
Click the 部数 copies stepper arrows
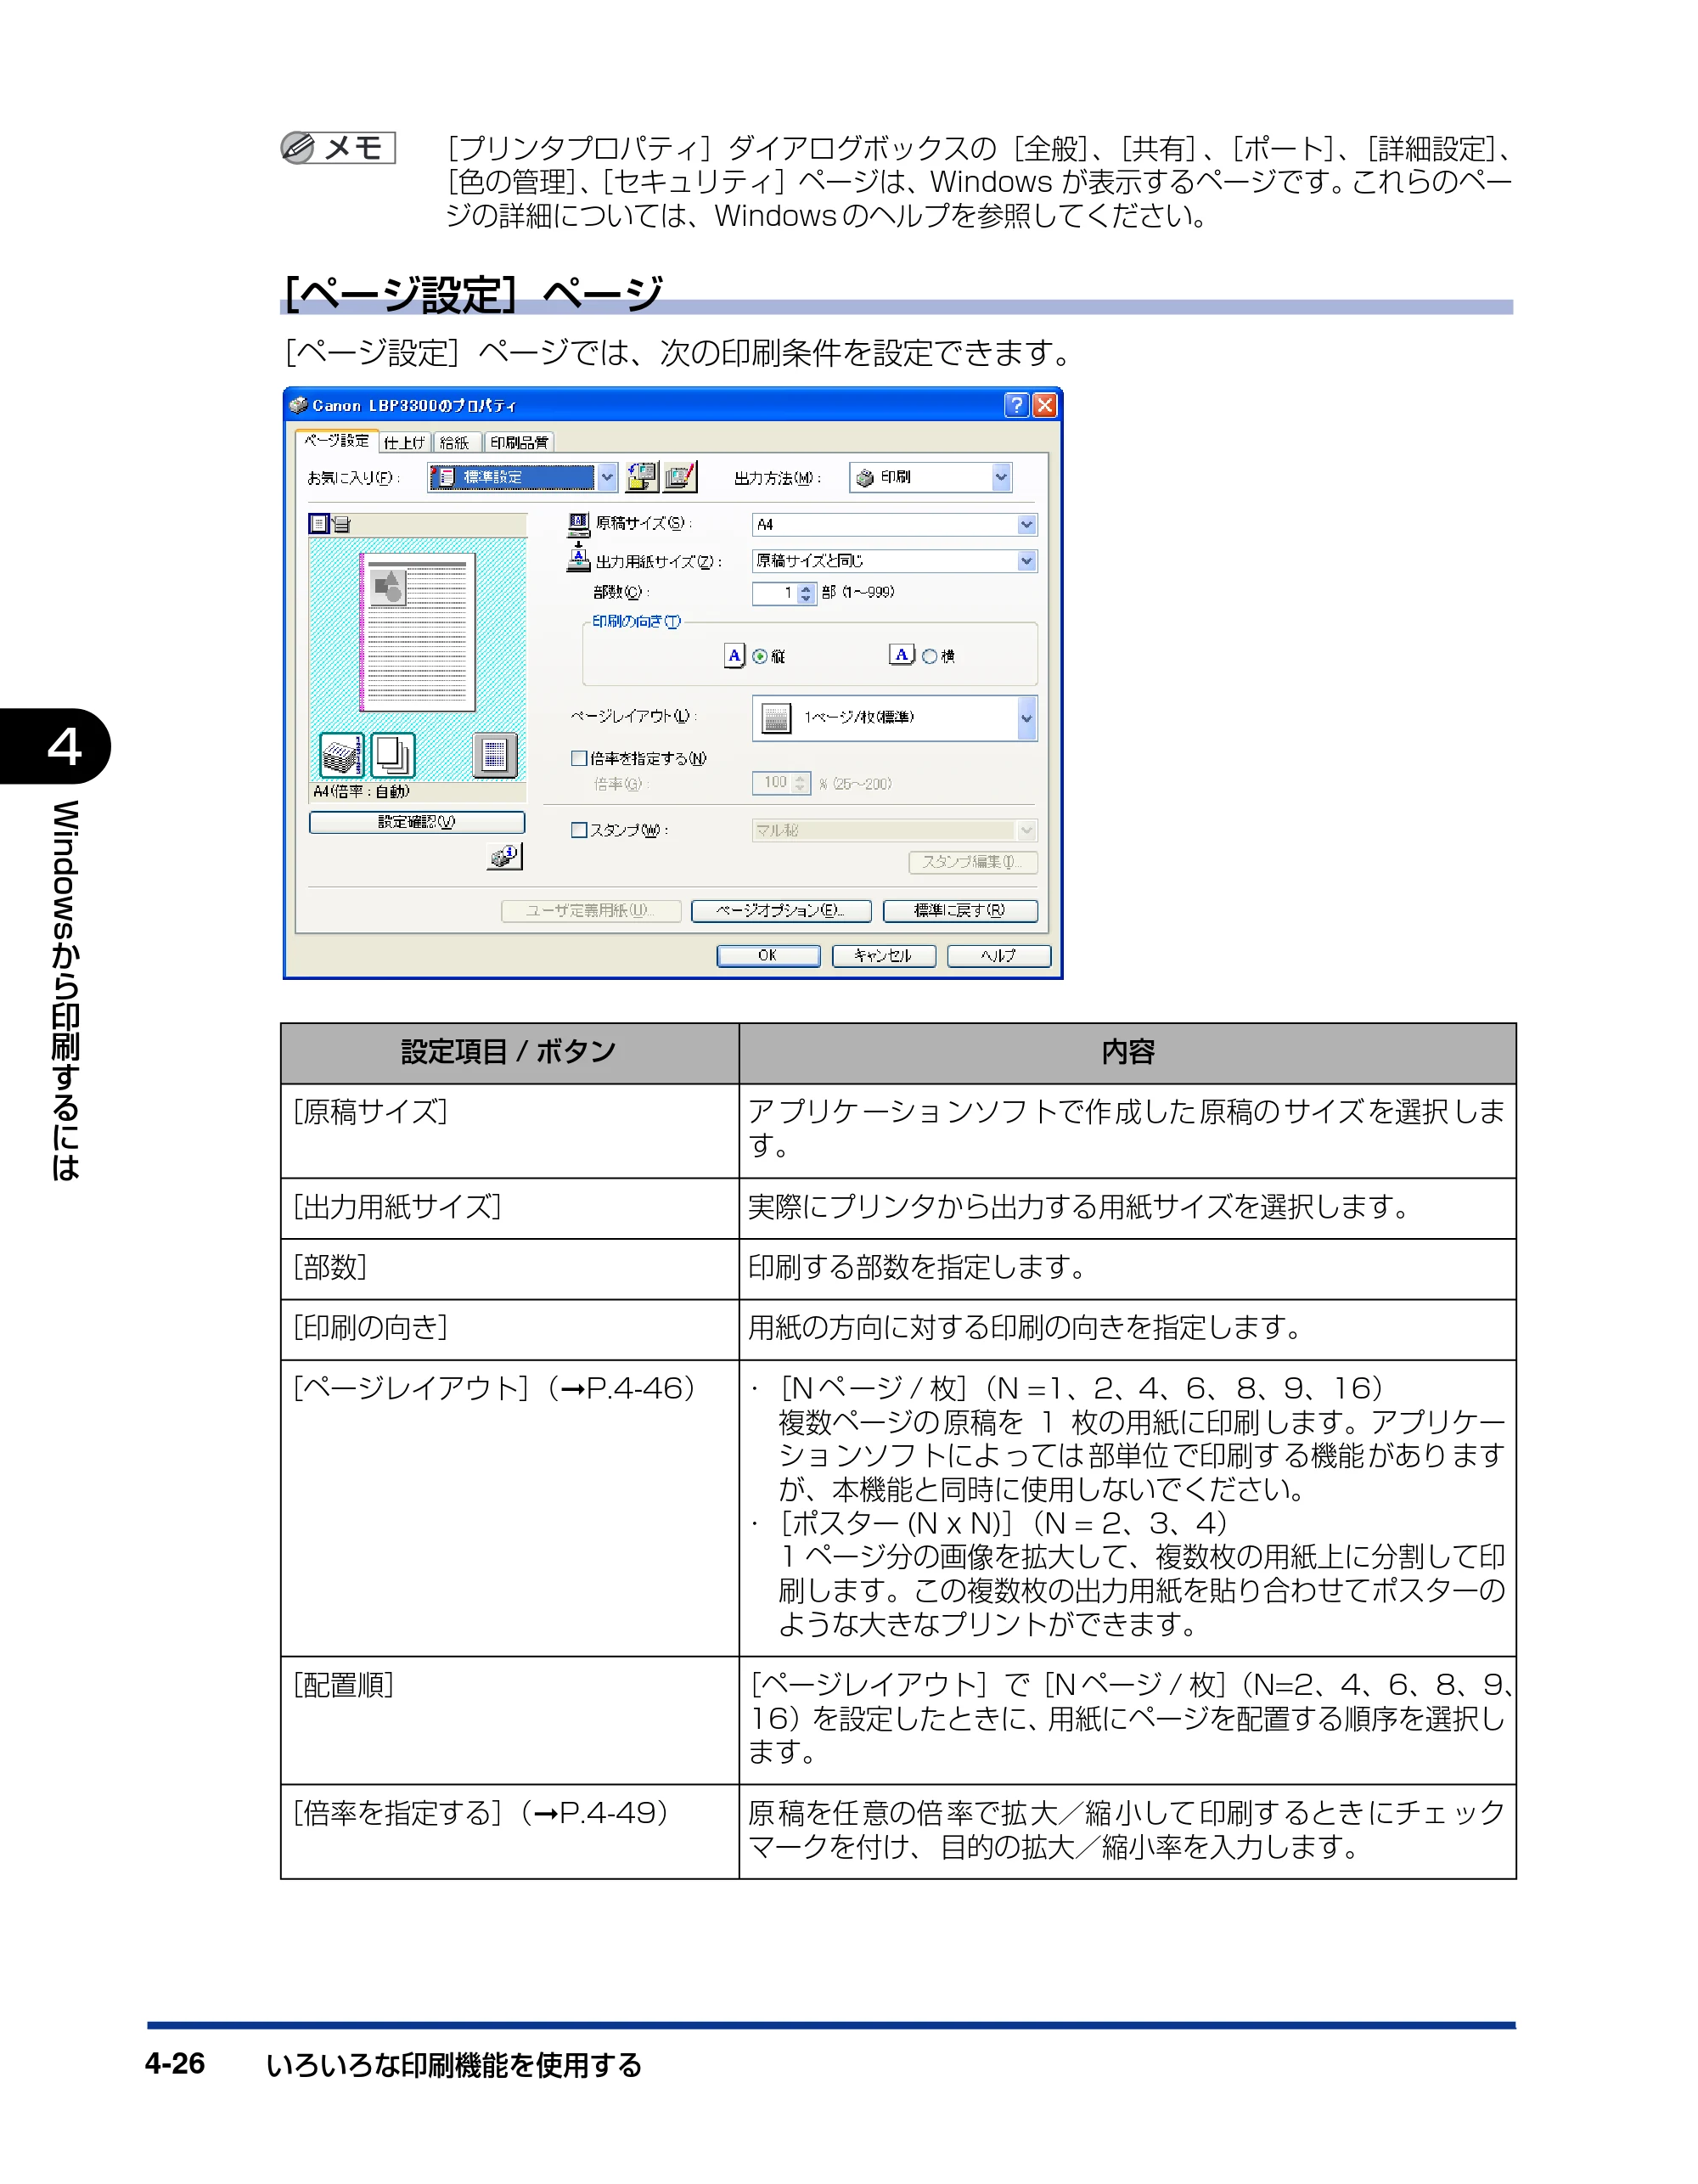pos(806,594)
